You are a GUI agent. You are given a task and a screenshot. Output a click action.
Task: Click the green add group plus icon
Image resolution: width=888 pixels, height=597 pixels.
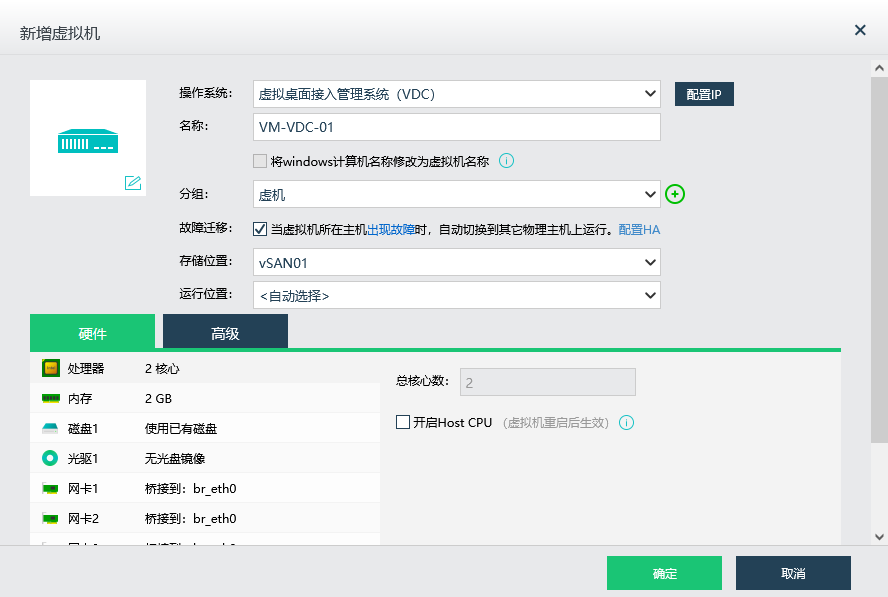click(675, 194)
